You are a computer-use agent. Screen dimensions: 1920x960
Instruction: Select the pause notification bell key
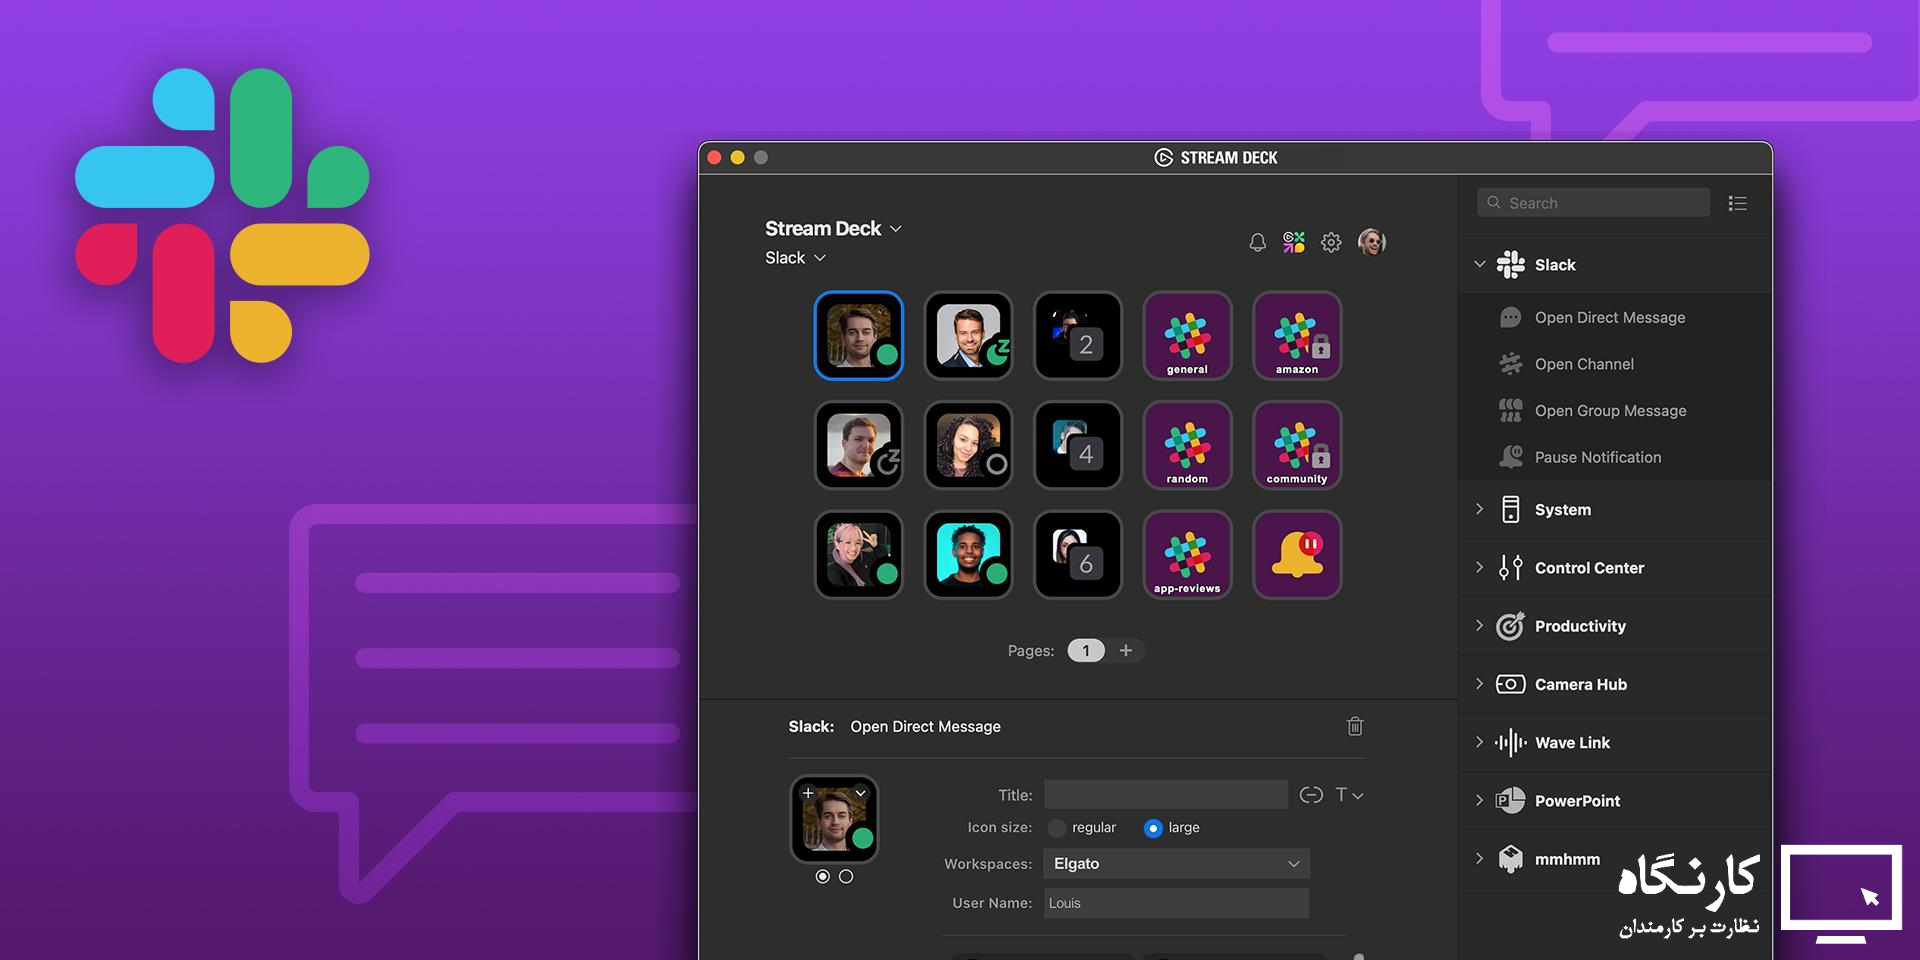click(x=1297, y=555)
